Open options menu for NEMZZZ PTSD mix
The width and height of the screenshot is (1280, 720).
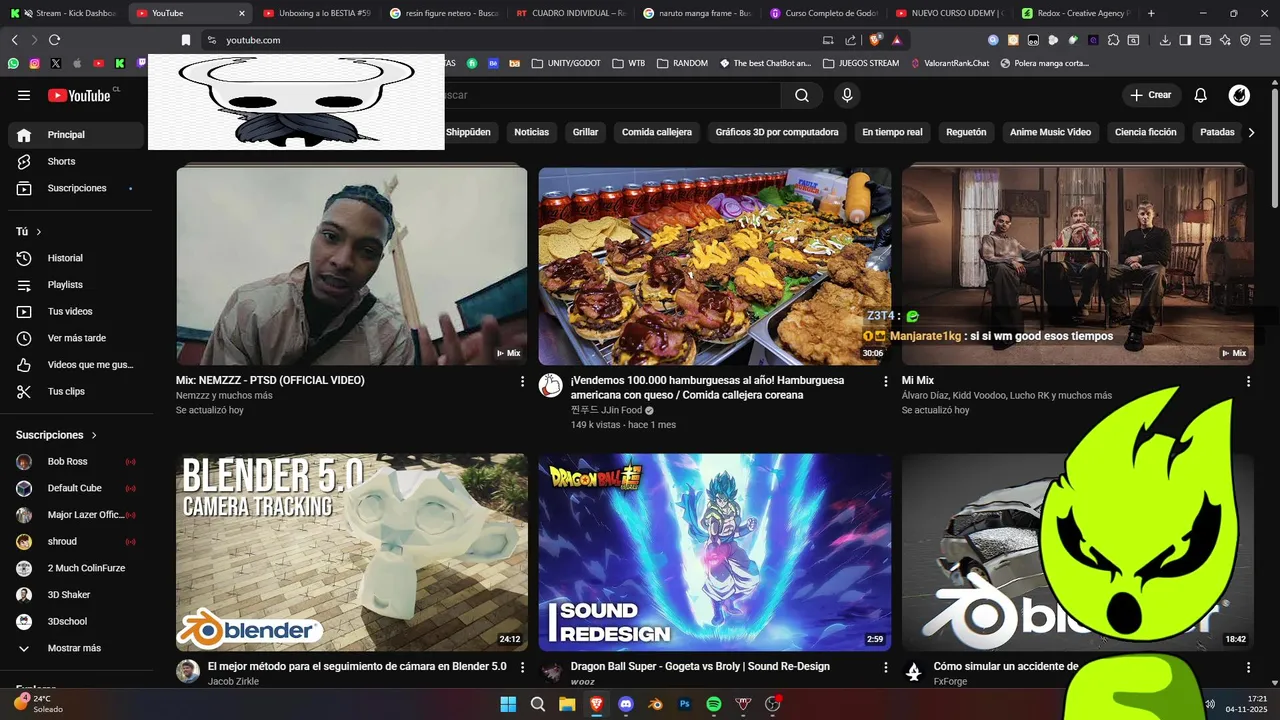coord(522,381)
